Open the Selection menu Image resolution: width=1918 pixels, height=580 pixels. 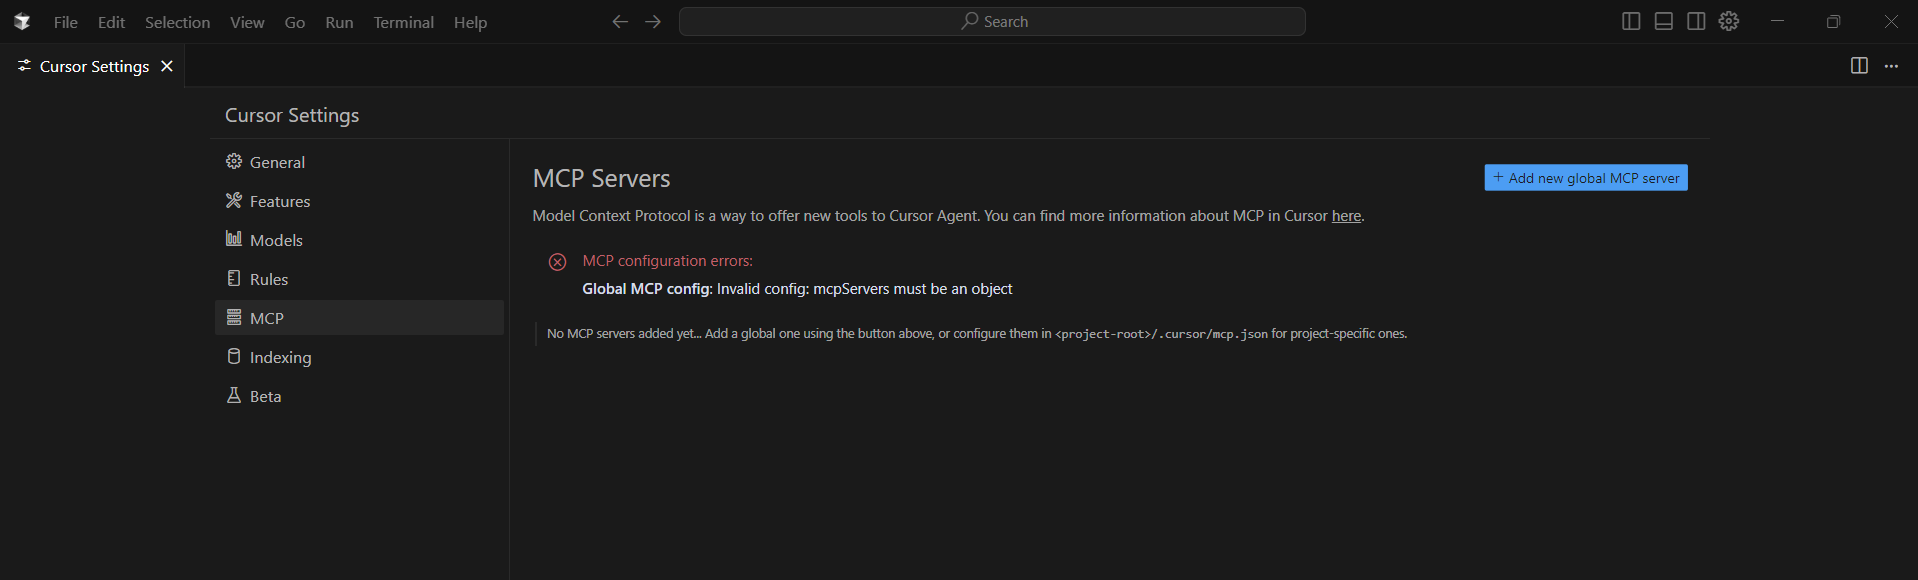click(x=177, y=22)
